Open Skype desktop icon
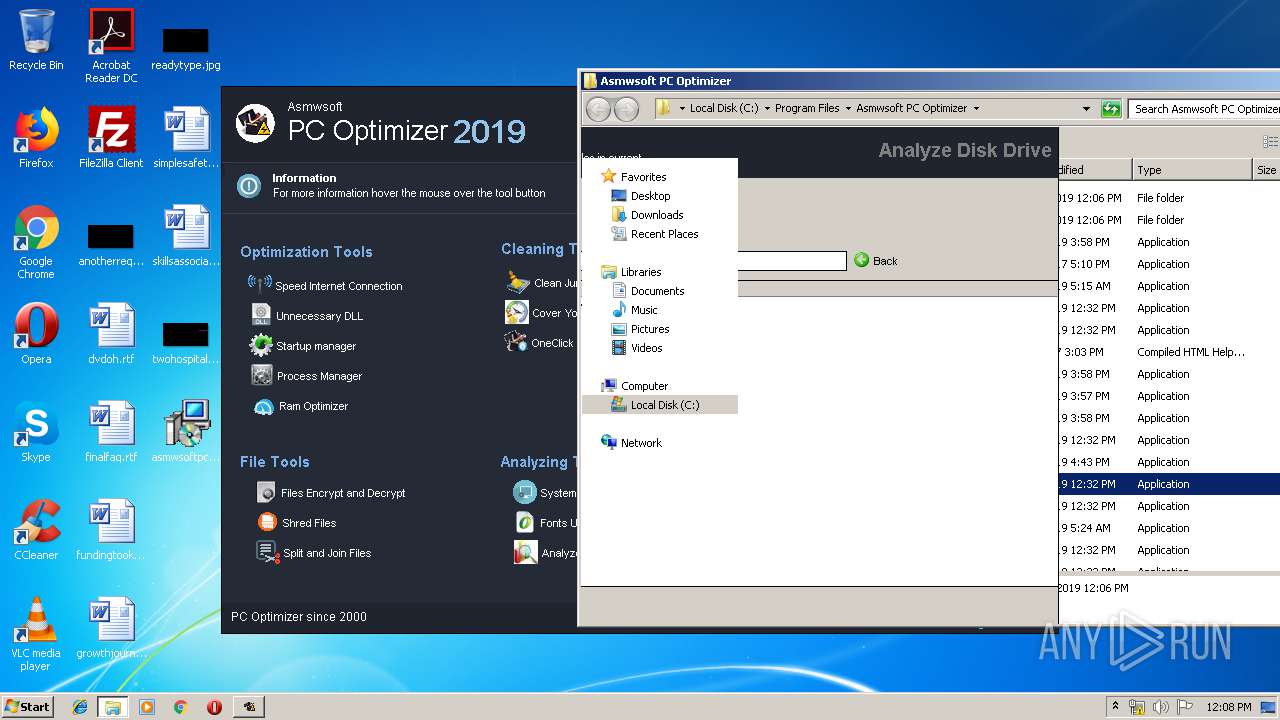Viewport: 1280px width, 720px height. pos(36,432)
